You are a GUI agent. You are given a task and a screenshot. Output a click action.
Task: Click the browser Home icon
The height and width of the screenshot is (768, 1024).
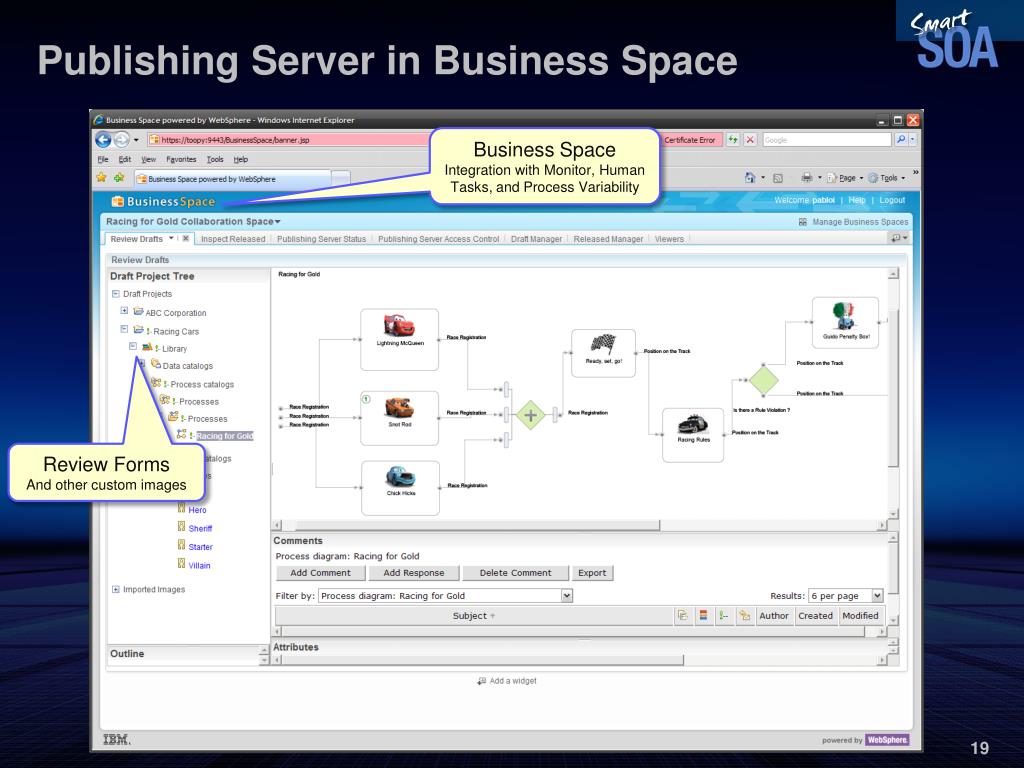pos(750,178)
